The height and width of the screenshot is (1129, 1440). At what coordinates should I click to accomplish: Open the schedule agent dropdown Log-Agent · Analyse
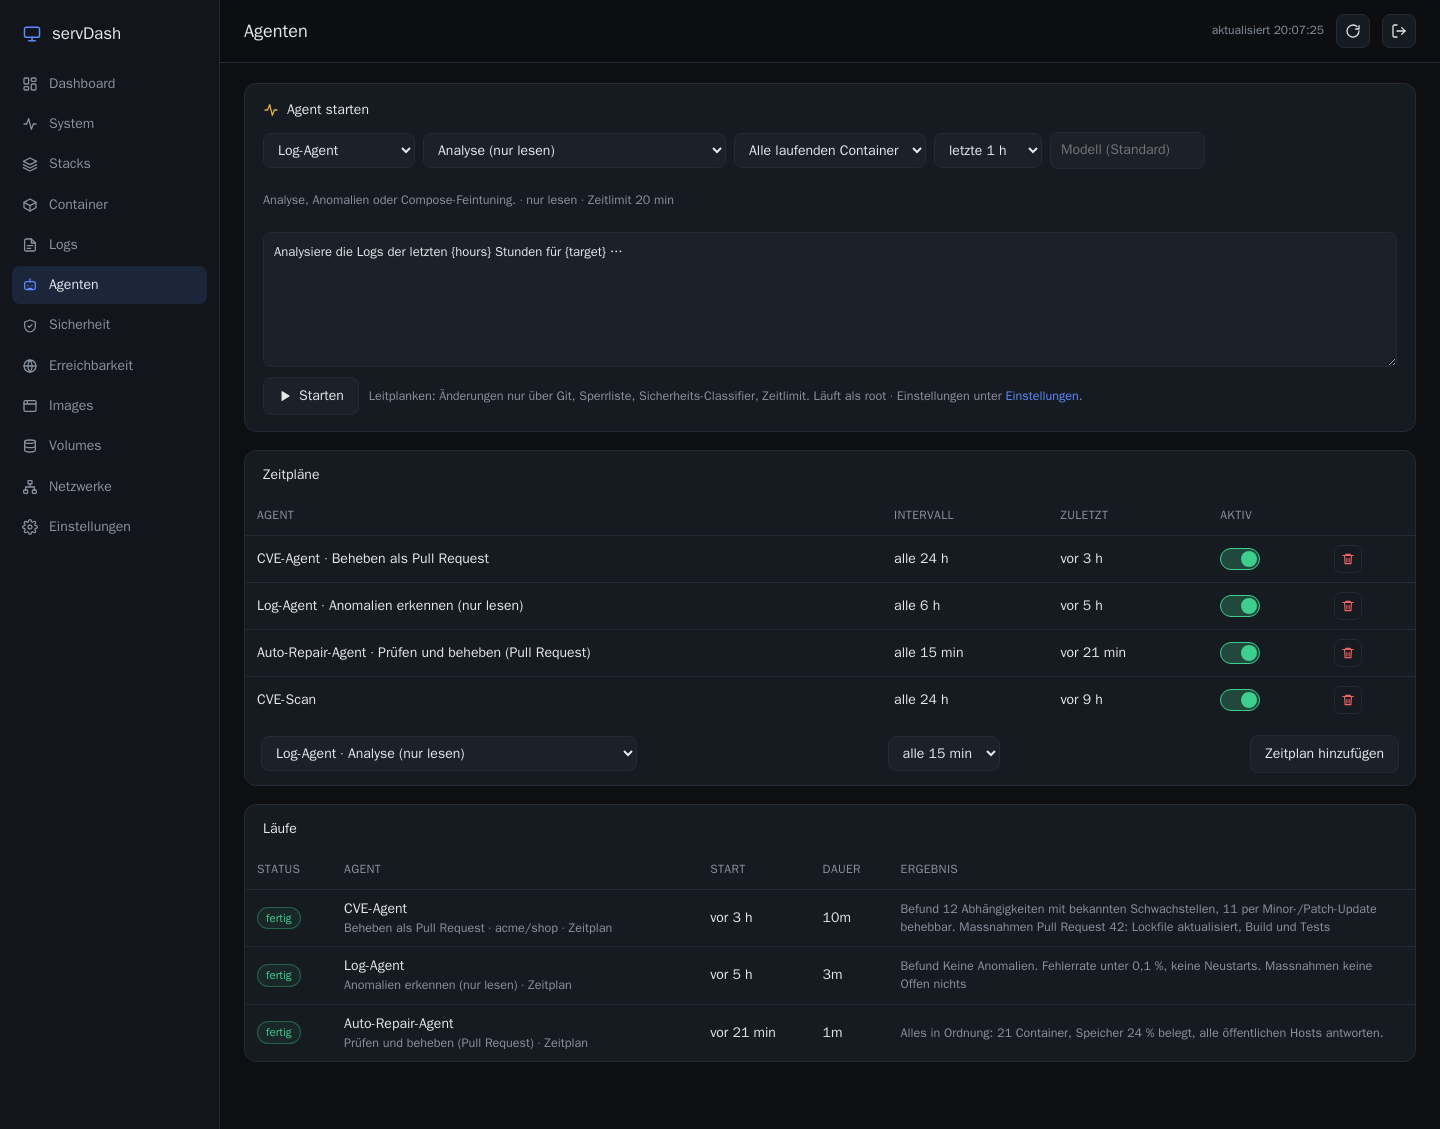click(449, 754)
